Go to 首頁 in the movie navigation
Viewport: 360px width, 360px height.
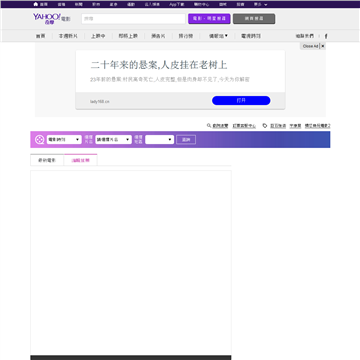click(x=41, y=36)
